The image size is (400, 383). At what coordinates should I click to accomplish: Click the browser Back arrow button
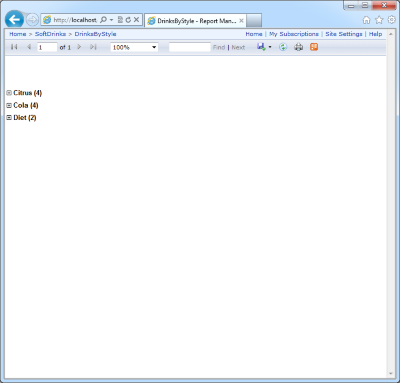[x=14, y=20]
